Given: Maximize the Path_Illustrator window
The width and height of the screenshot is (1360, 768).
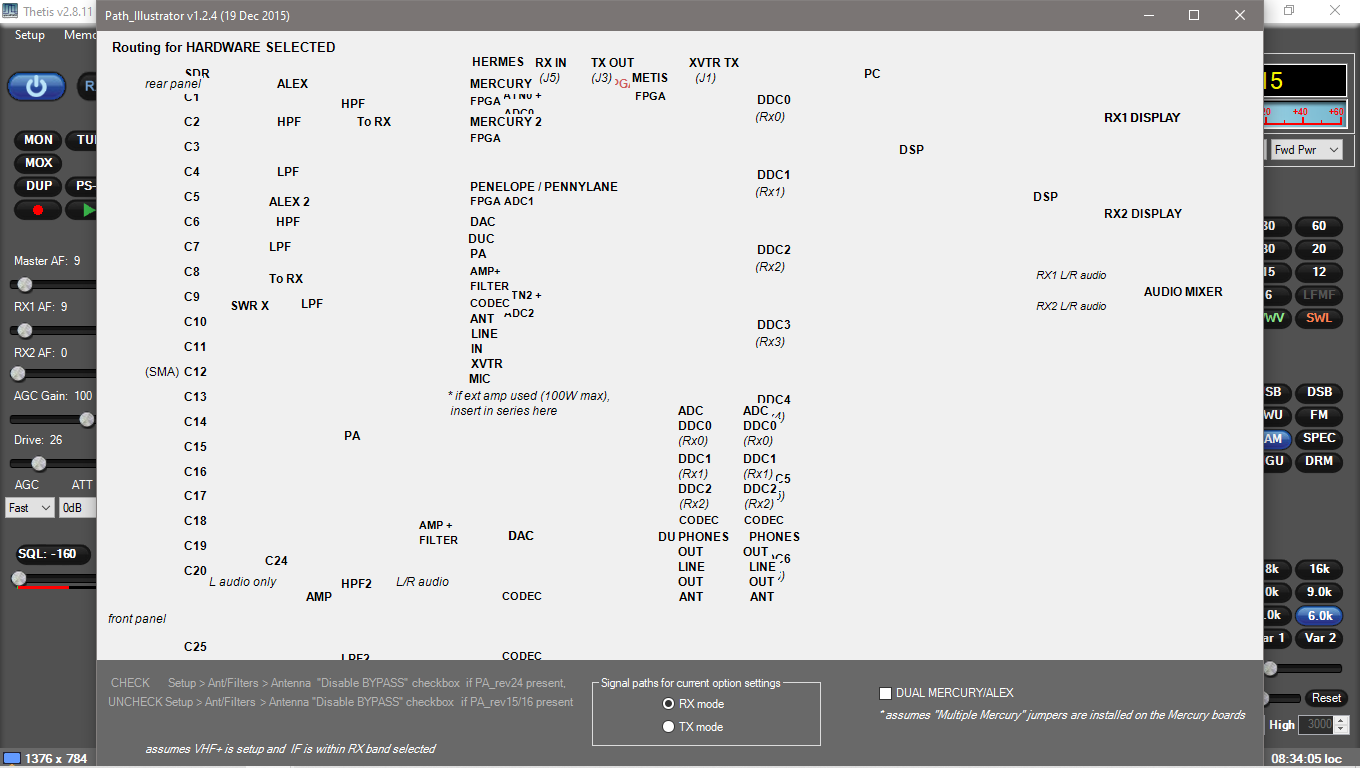Looking at the screenshot, I should (x=1194, y=15).
